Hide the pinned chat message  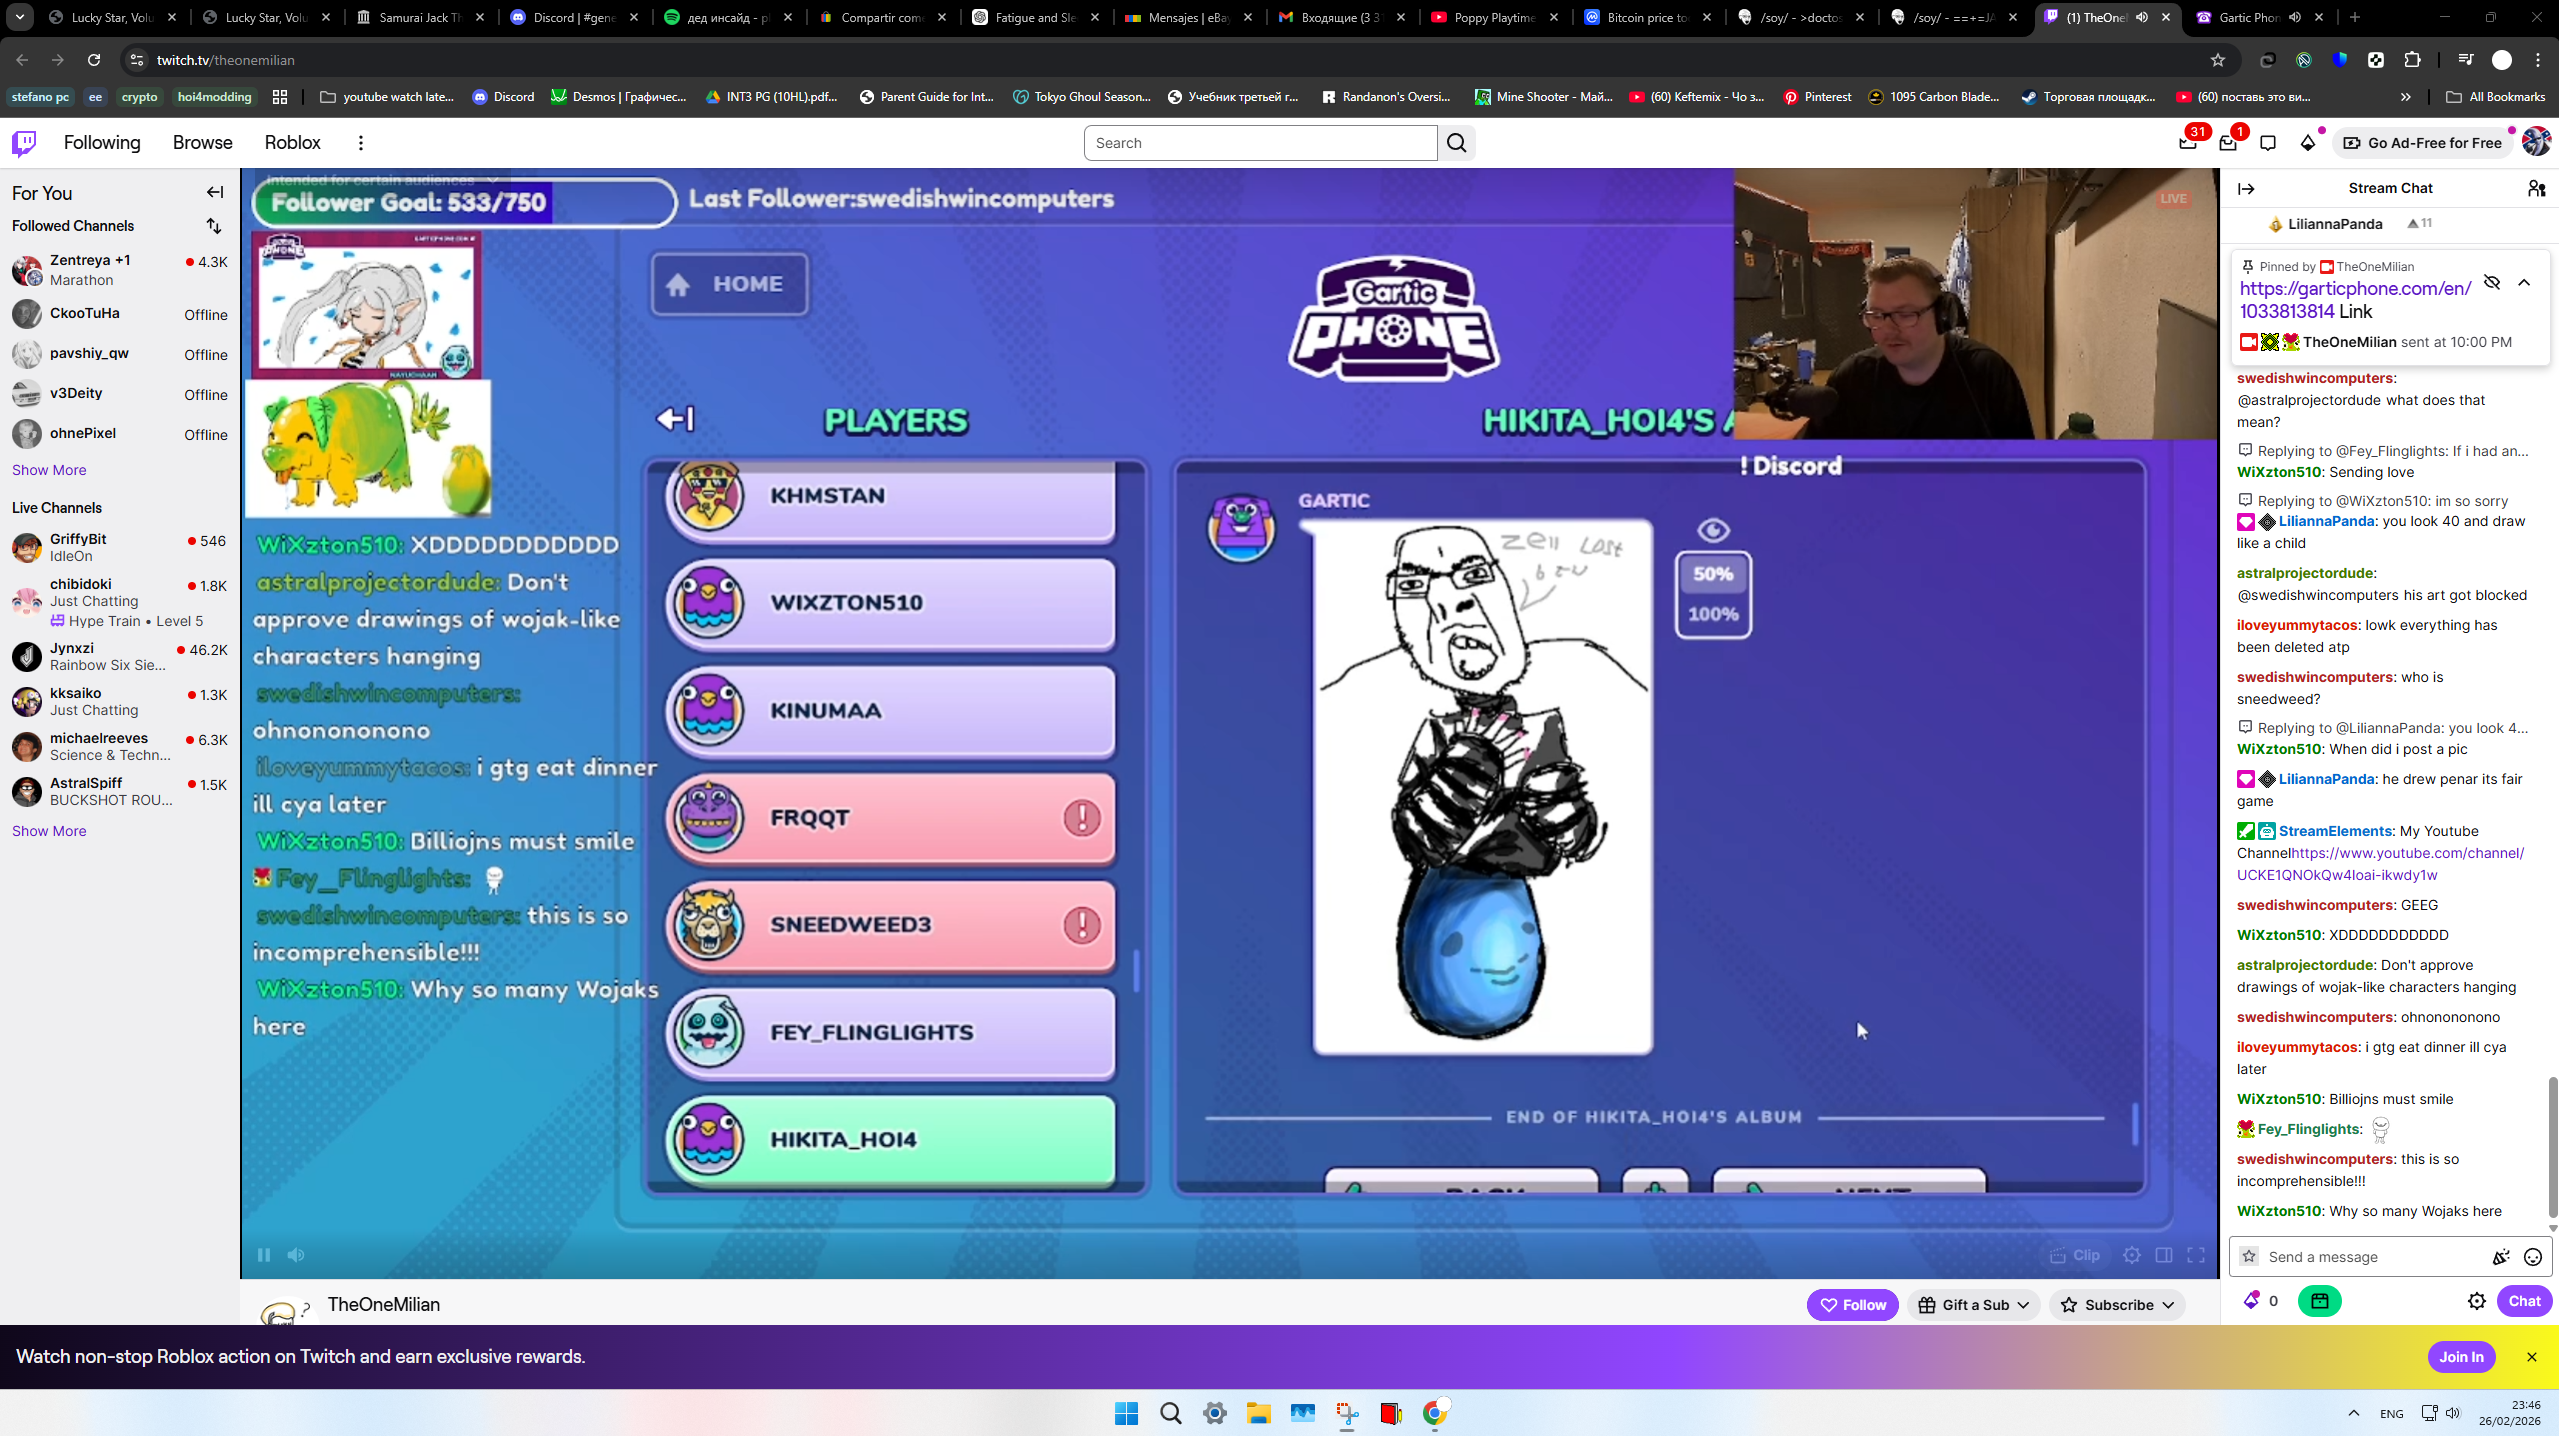coord(2492,283)
